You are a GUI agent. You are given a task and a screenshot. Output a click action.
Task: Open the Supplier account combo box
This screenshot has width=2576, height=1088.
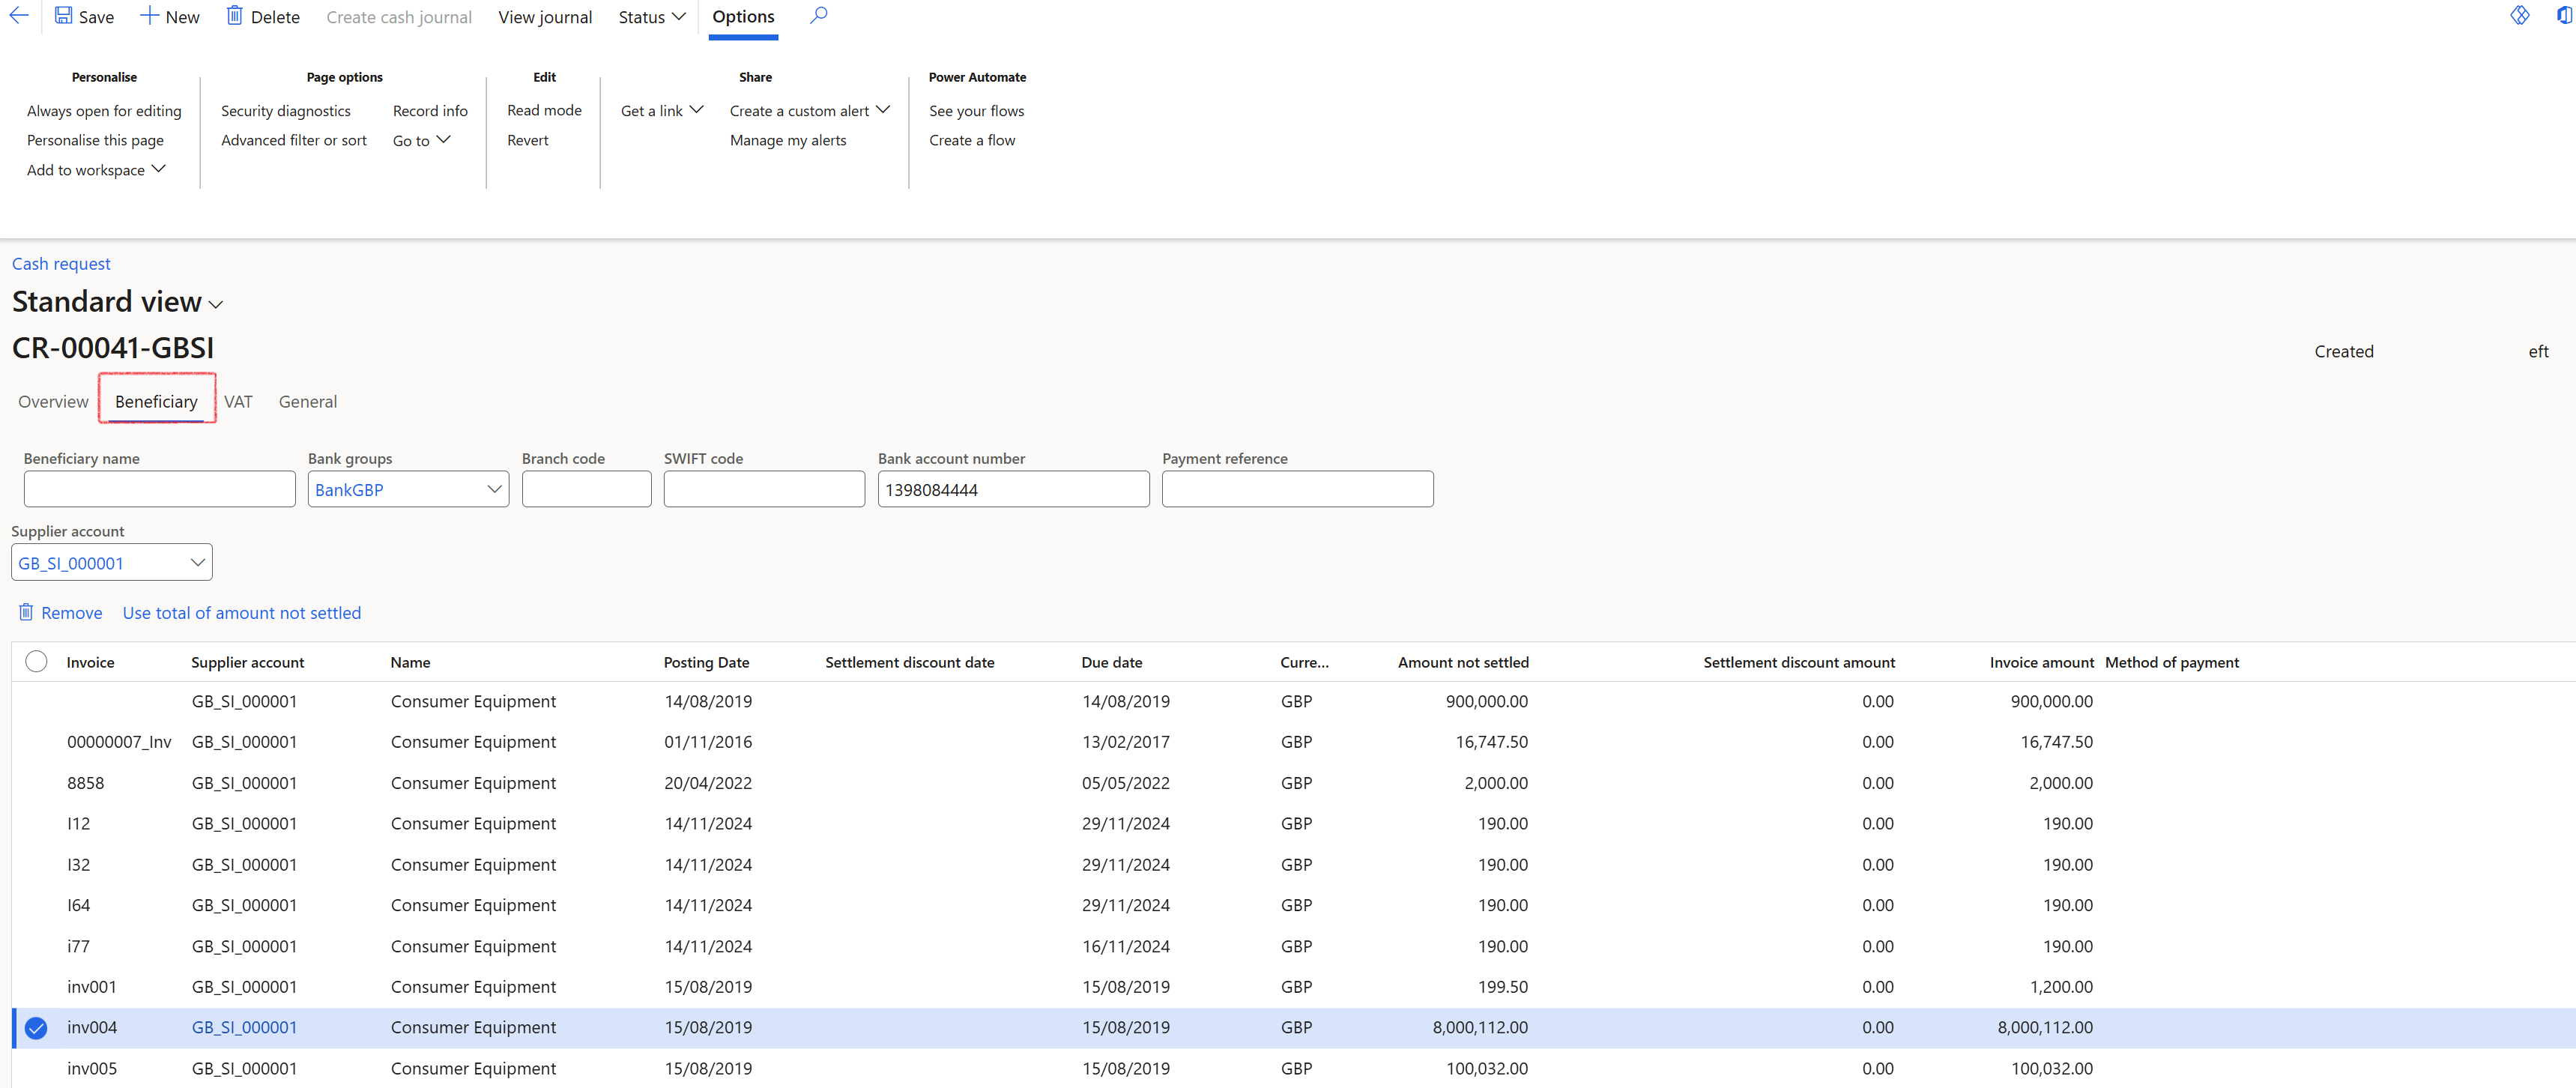coord(112,562)
